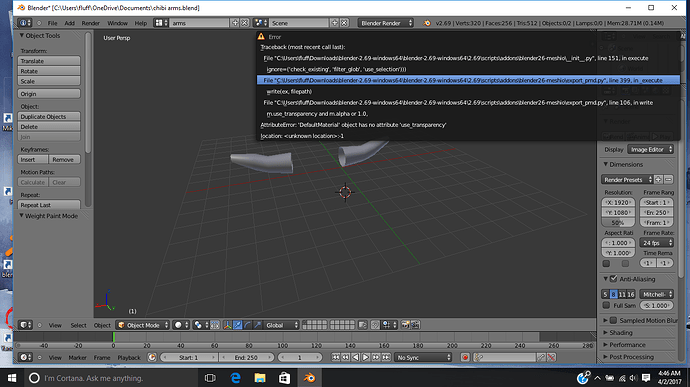Viewport: 690px width, 387px height.
Task: Add a new screen layout next to 'arms'
Action: (235, 23)
